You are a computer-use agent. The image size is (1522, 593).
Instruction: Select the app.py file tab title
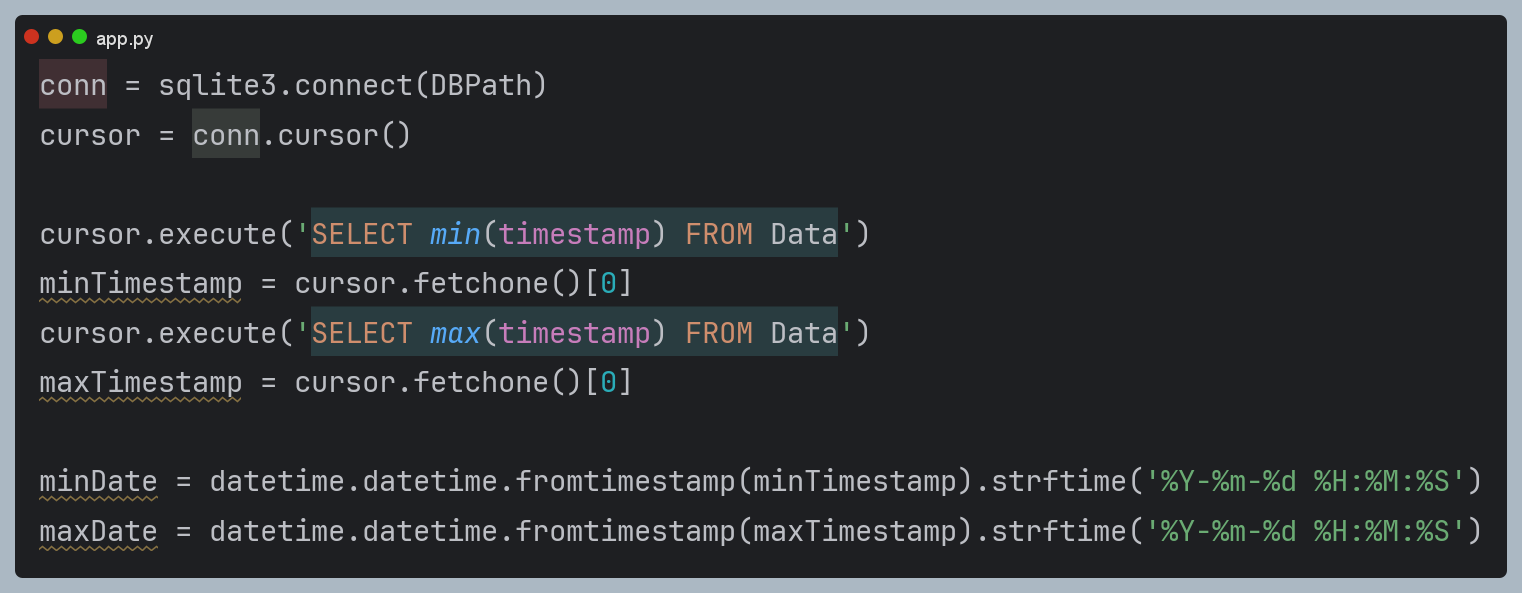click(x=125, y=39)
